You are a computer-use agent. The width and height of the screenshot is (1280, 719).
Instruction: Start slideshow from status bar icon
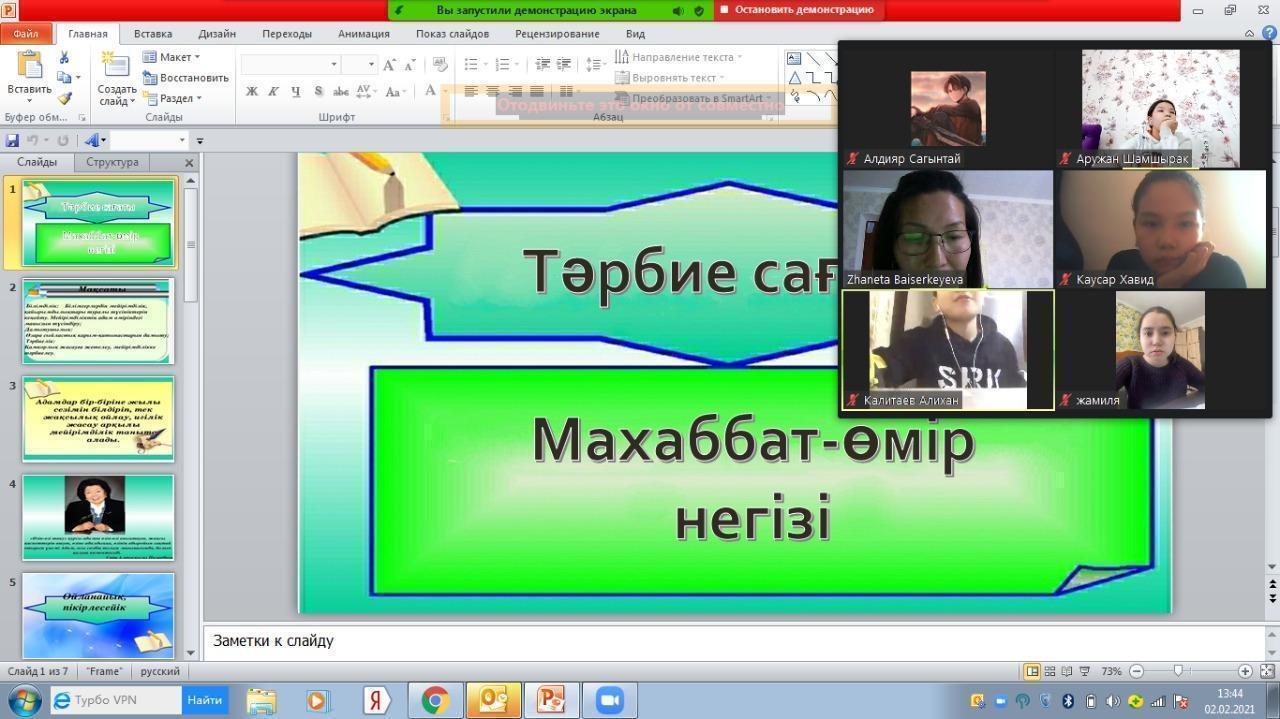tap(1086, 671)
